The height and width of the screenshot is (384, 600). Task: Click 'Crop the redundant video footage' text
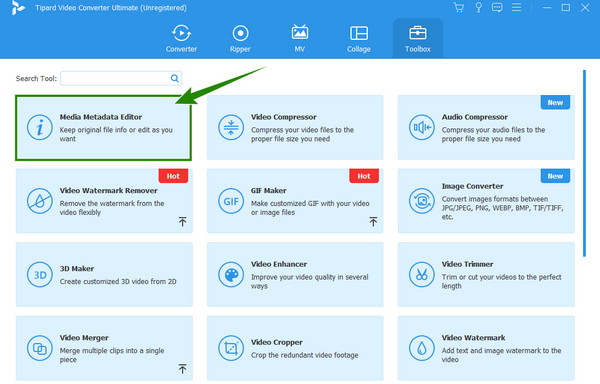click(305, 355)
